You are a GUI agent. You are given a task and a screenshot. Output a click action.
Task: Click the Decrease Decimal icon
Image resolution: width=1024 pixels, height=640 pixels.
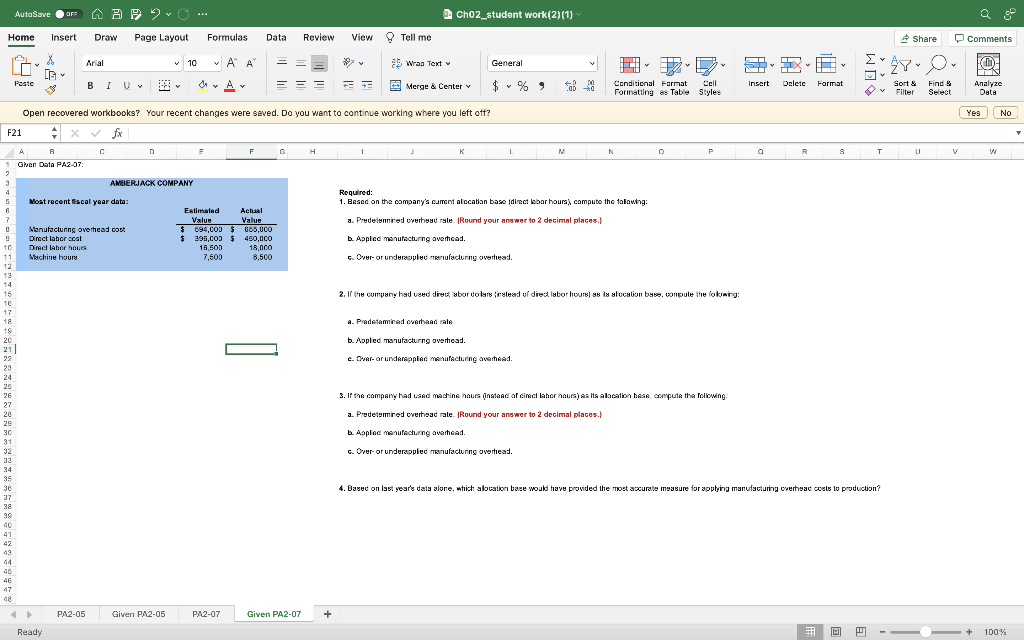(x=589, y=86)
